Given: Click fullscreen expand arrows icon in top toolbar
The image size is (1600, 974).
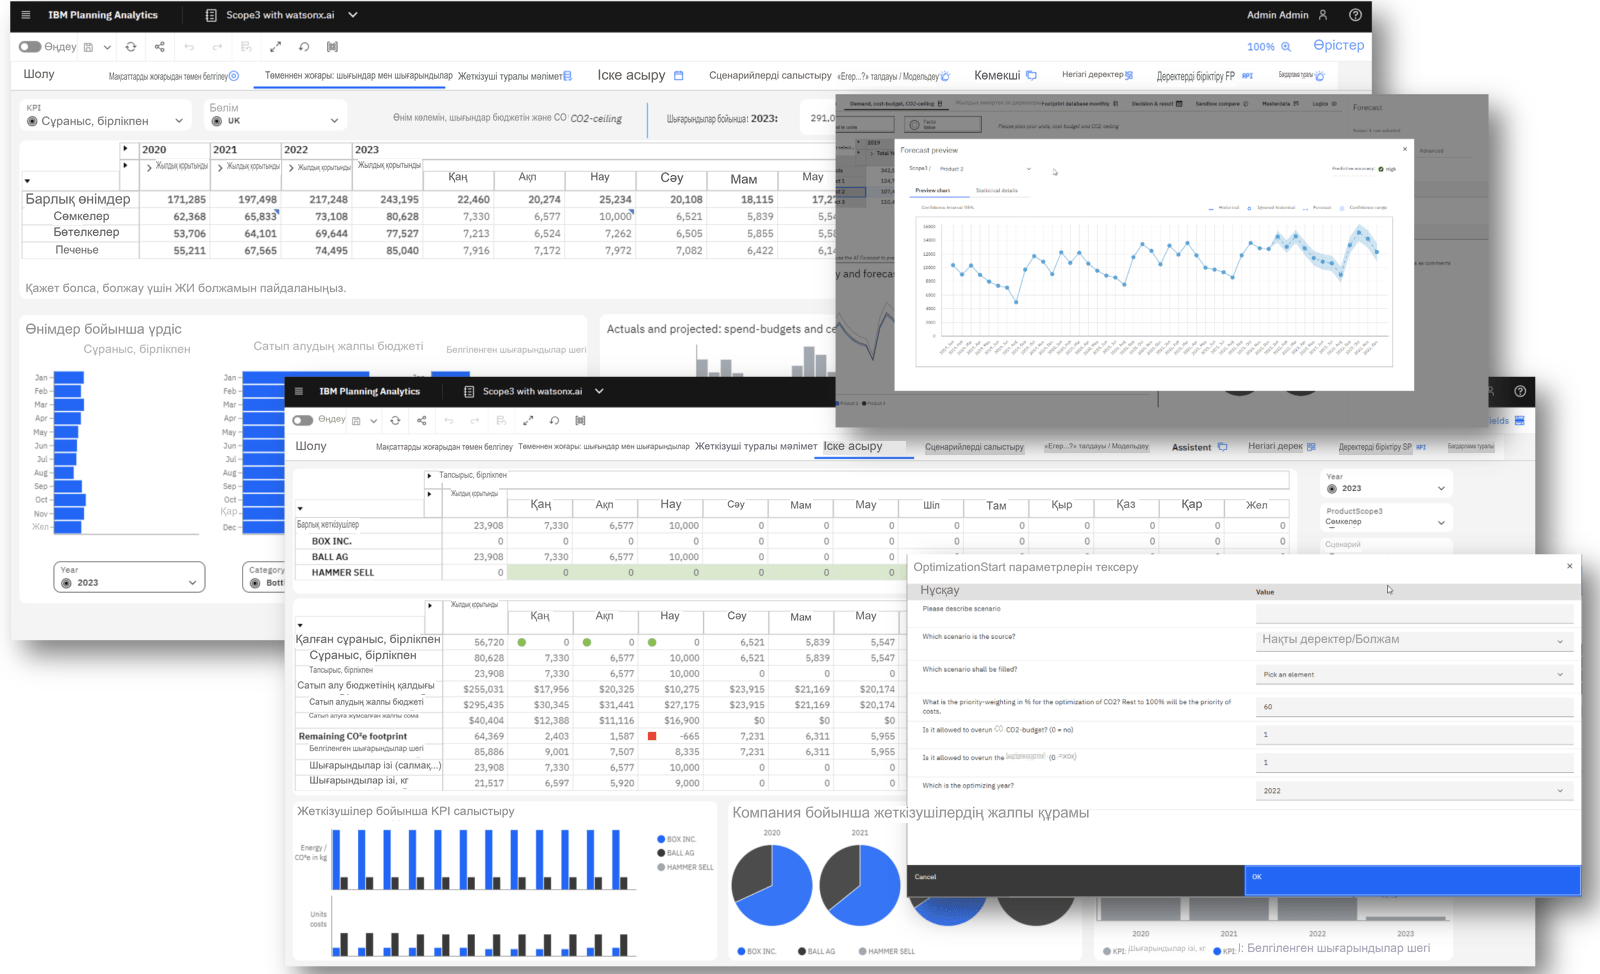Looking at the screenshot, I should point(275,47).
